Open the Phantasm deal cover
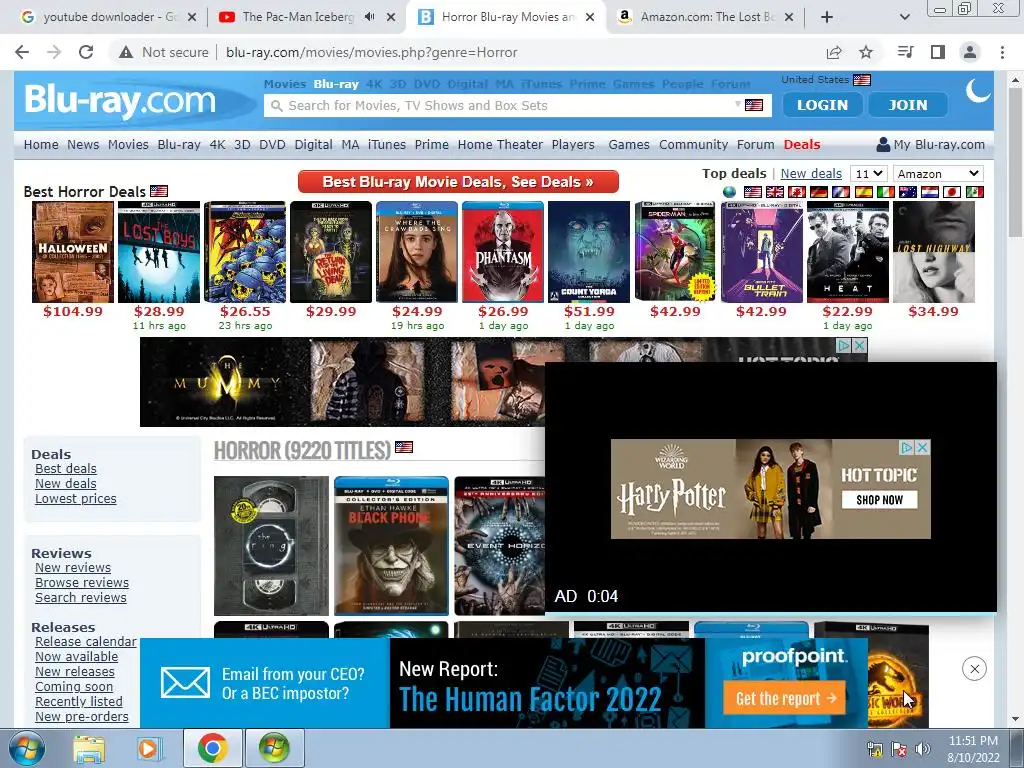 503,252
